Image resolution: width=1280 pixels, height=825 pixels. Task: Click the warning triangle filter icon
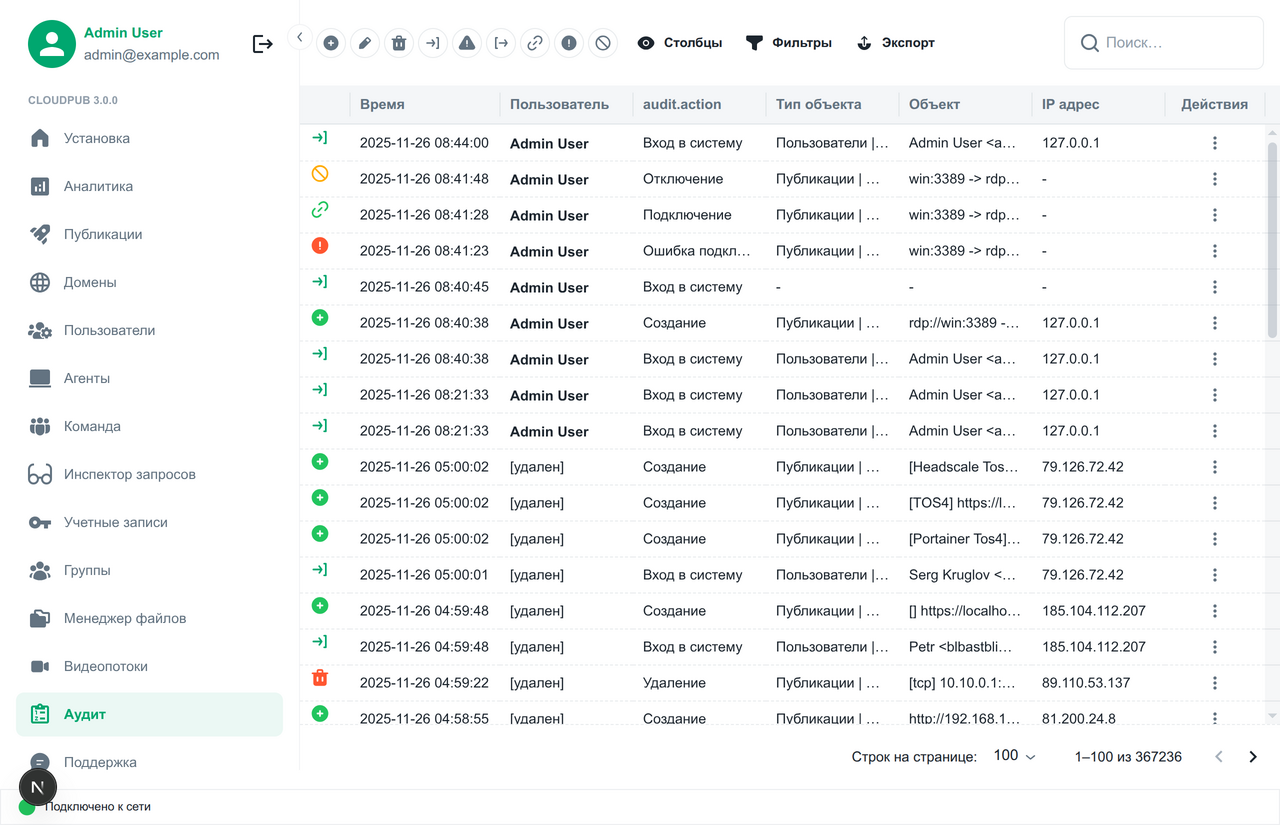tap(466, 43)
